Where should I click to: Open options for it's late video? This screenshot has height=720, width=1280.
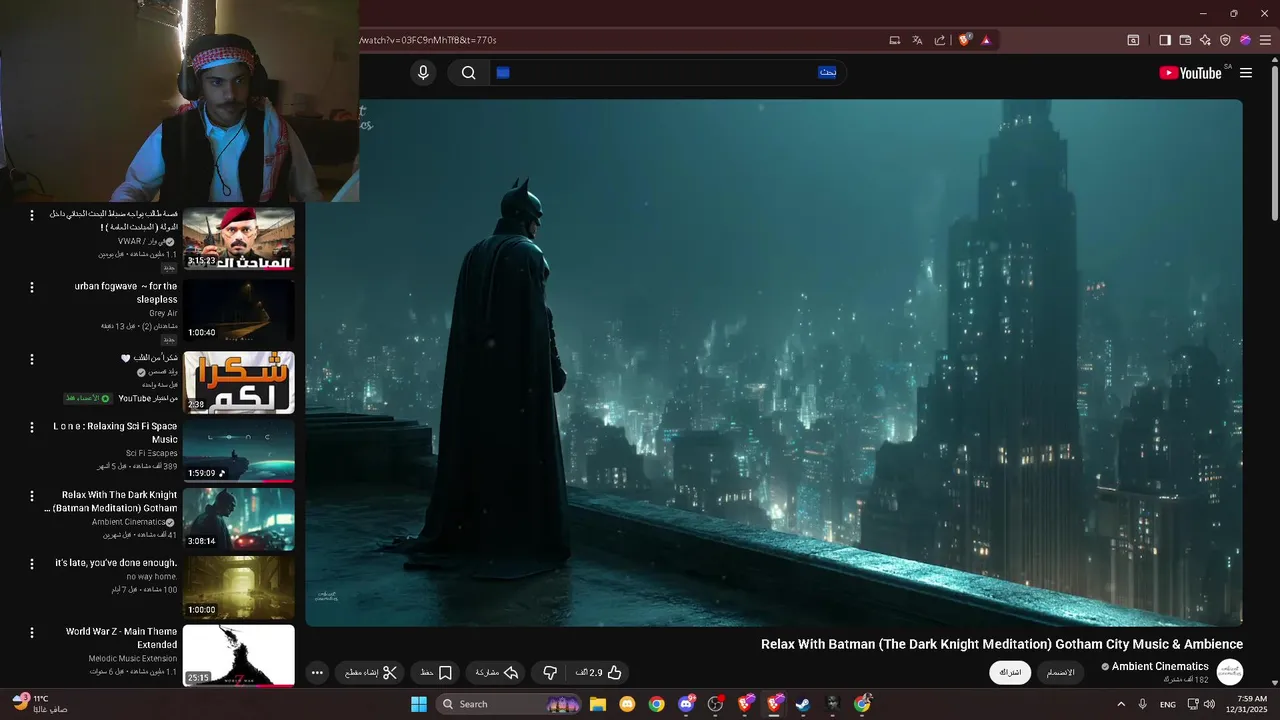point(31,564)
